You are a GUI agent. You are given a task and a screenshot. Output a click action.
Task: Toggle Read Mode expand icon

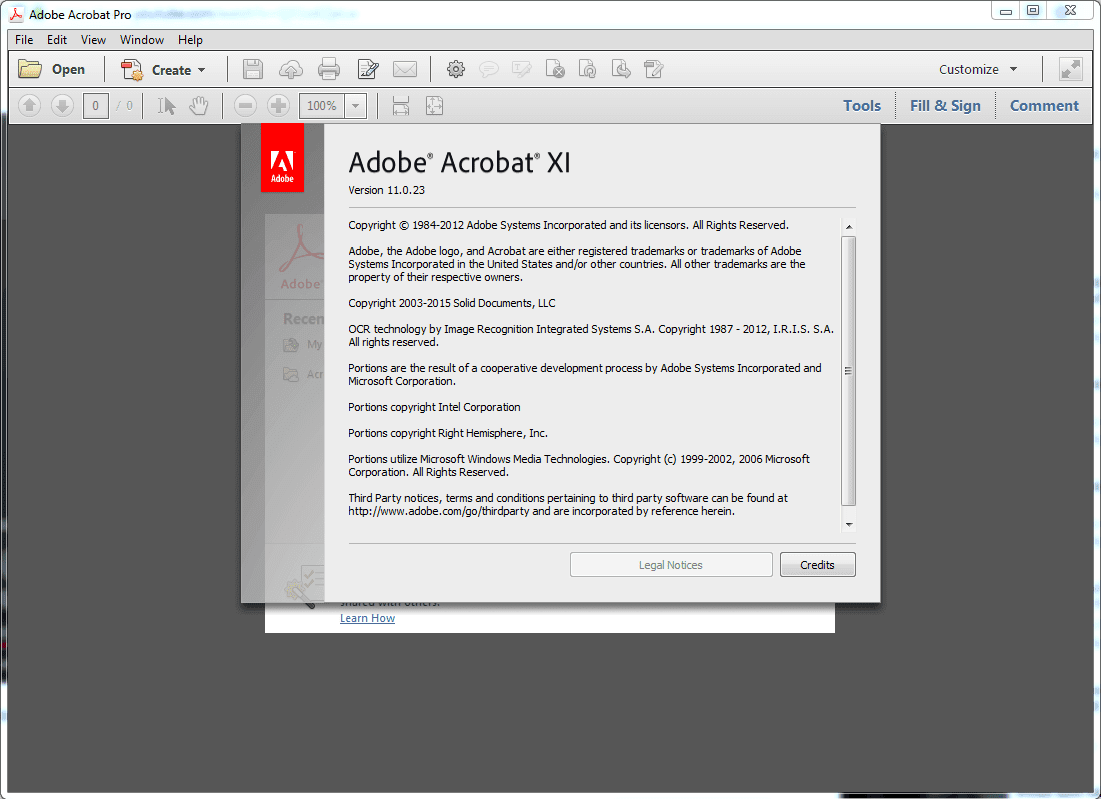(x=1070, y=70)
